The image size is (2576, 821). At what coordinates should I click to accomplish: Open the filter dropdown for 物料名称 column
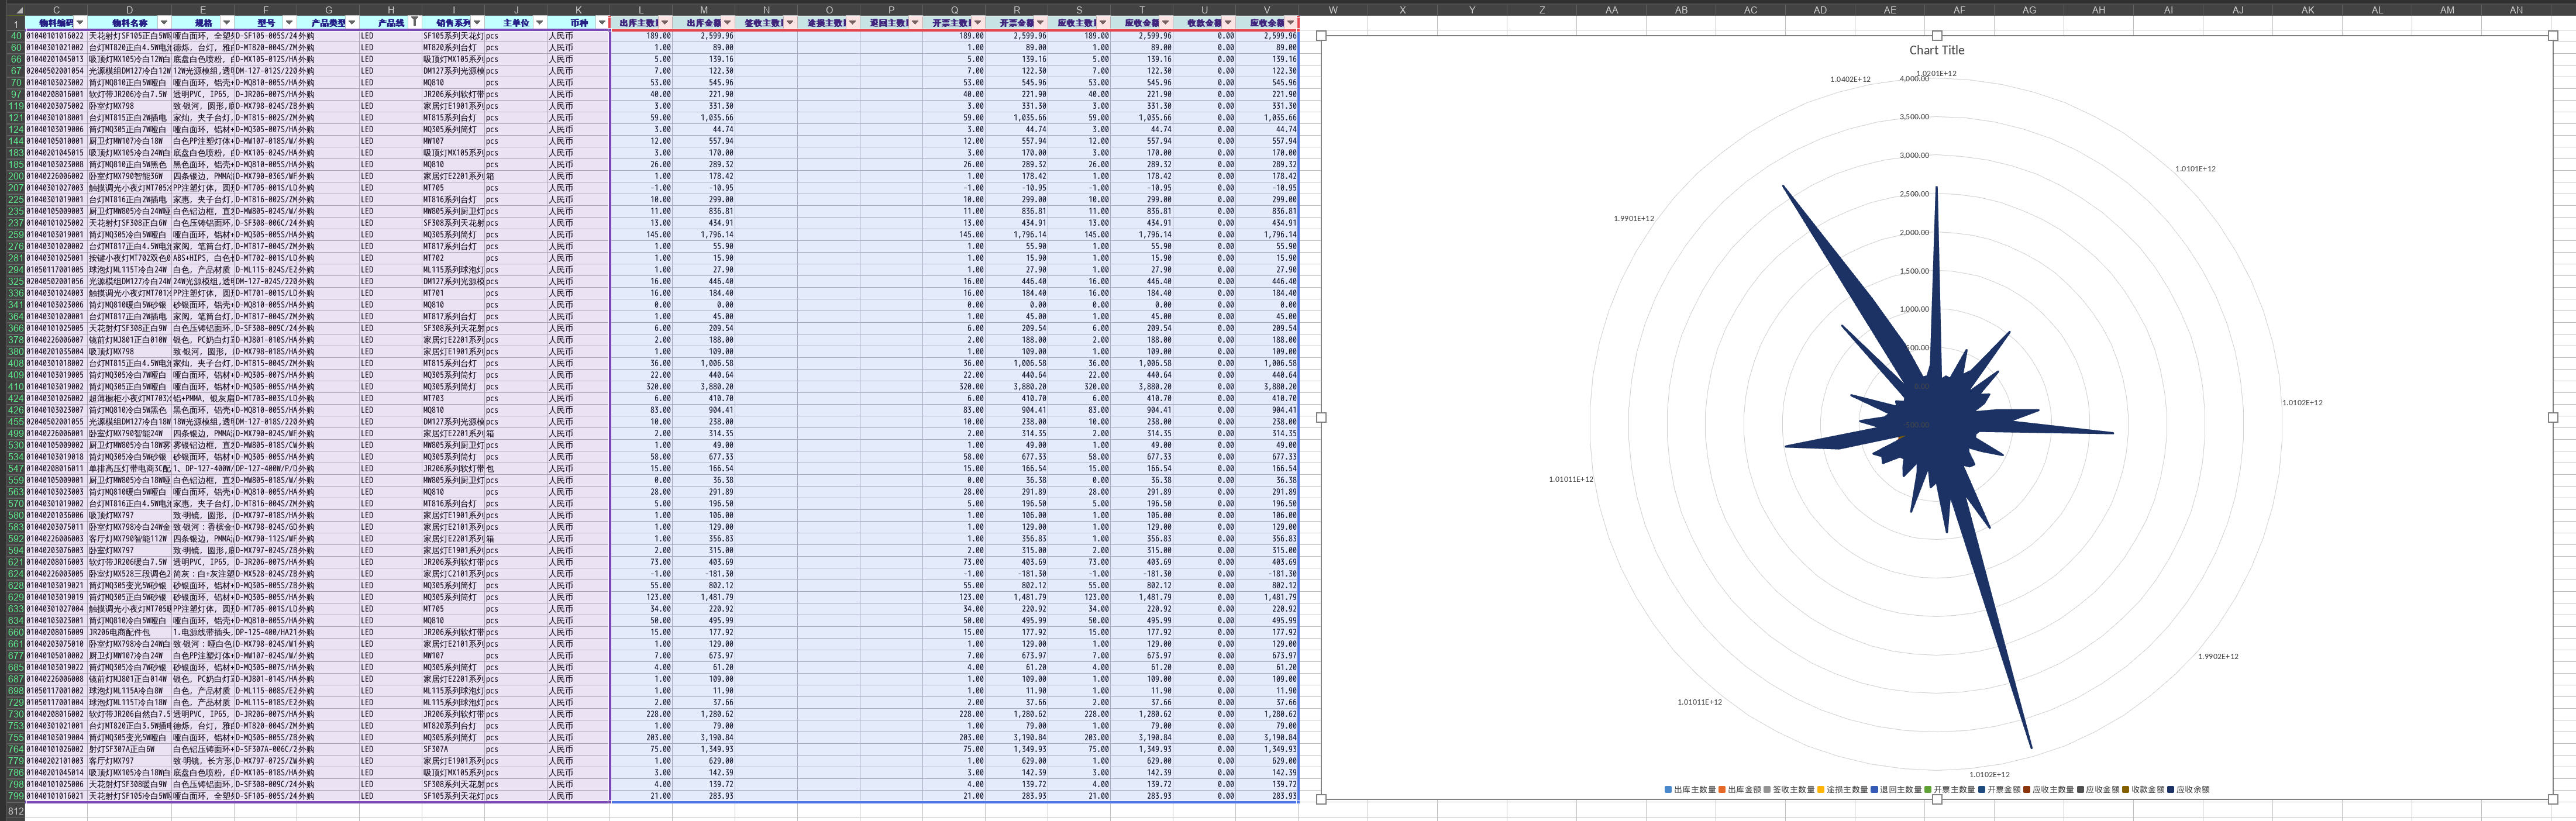click(x=164, y=22)
